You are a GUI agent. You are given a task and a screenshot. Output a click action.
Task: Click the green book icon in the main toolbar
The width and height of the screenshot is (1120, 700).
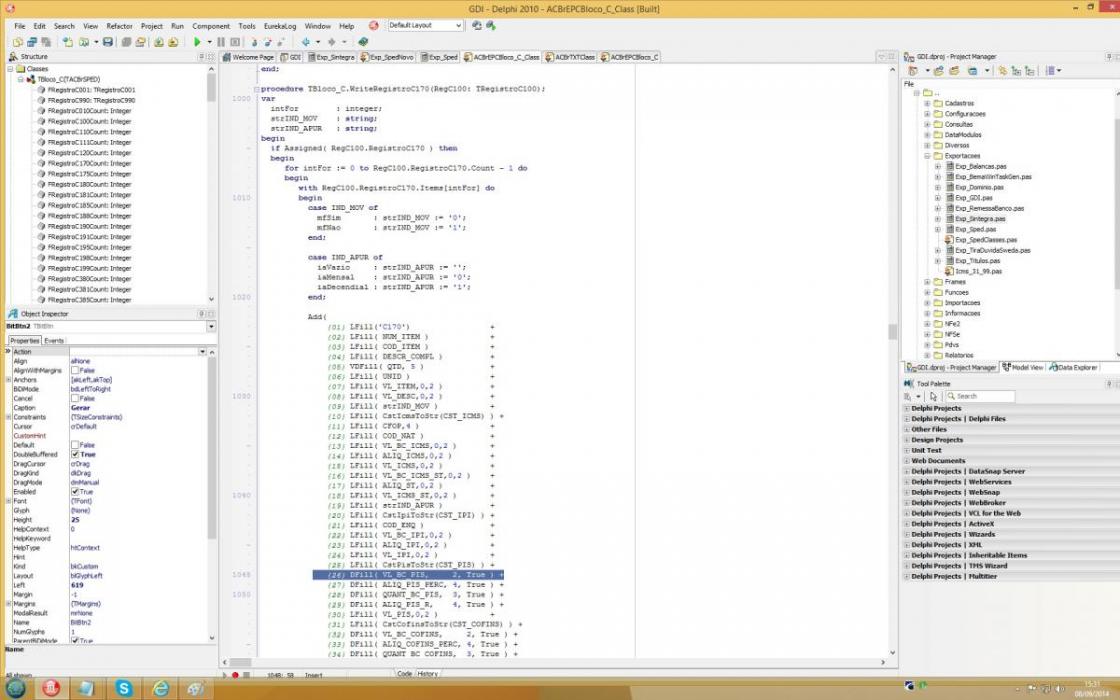pyautogui.click(x=363, y=42)
